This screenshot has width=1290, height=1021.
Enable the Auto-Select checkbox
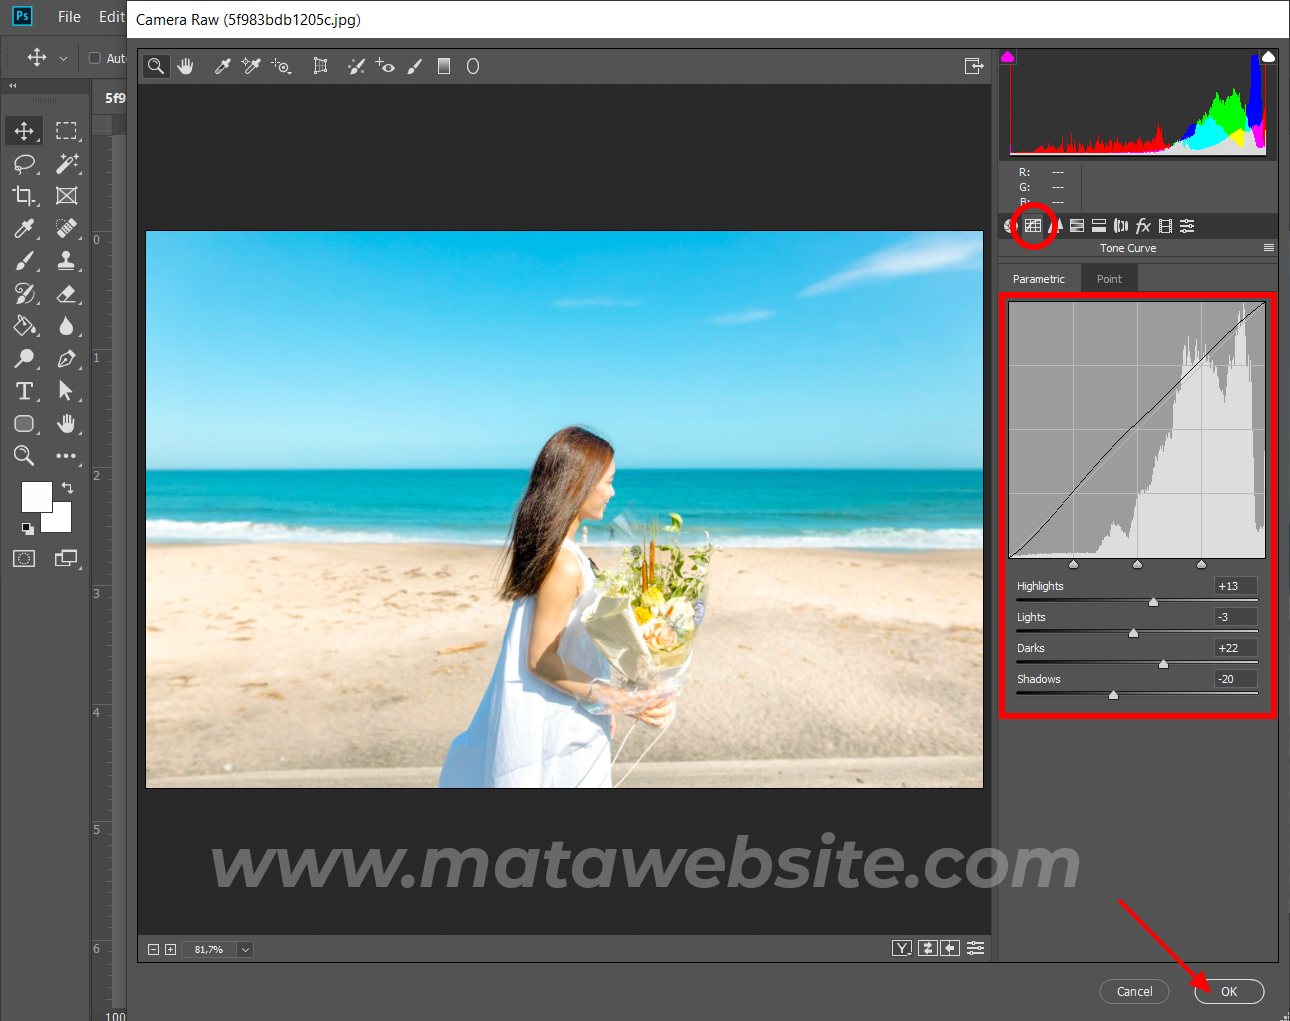(x=95, y=58)
